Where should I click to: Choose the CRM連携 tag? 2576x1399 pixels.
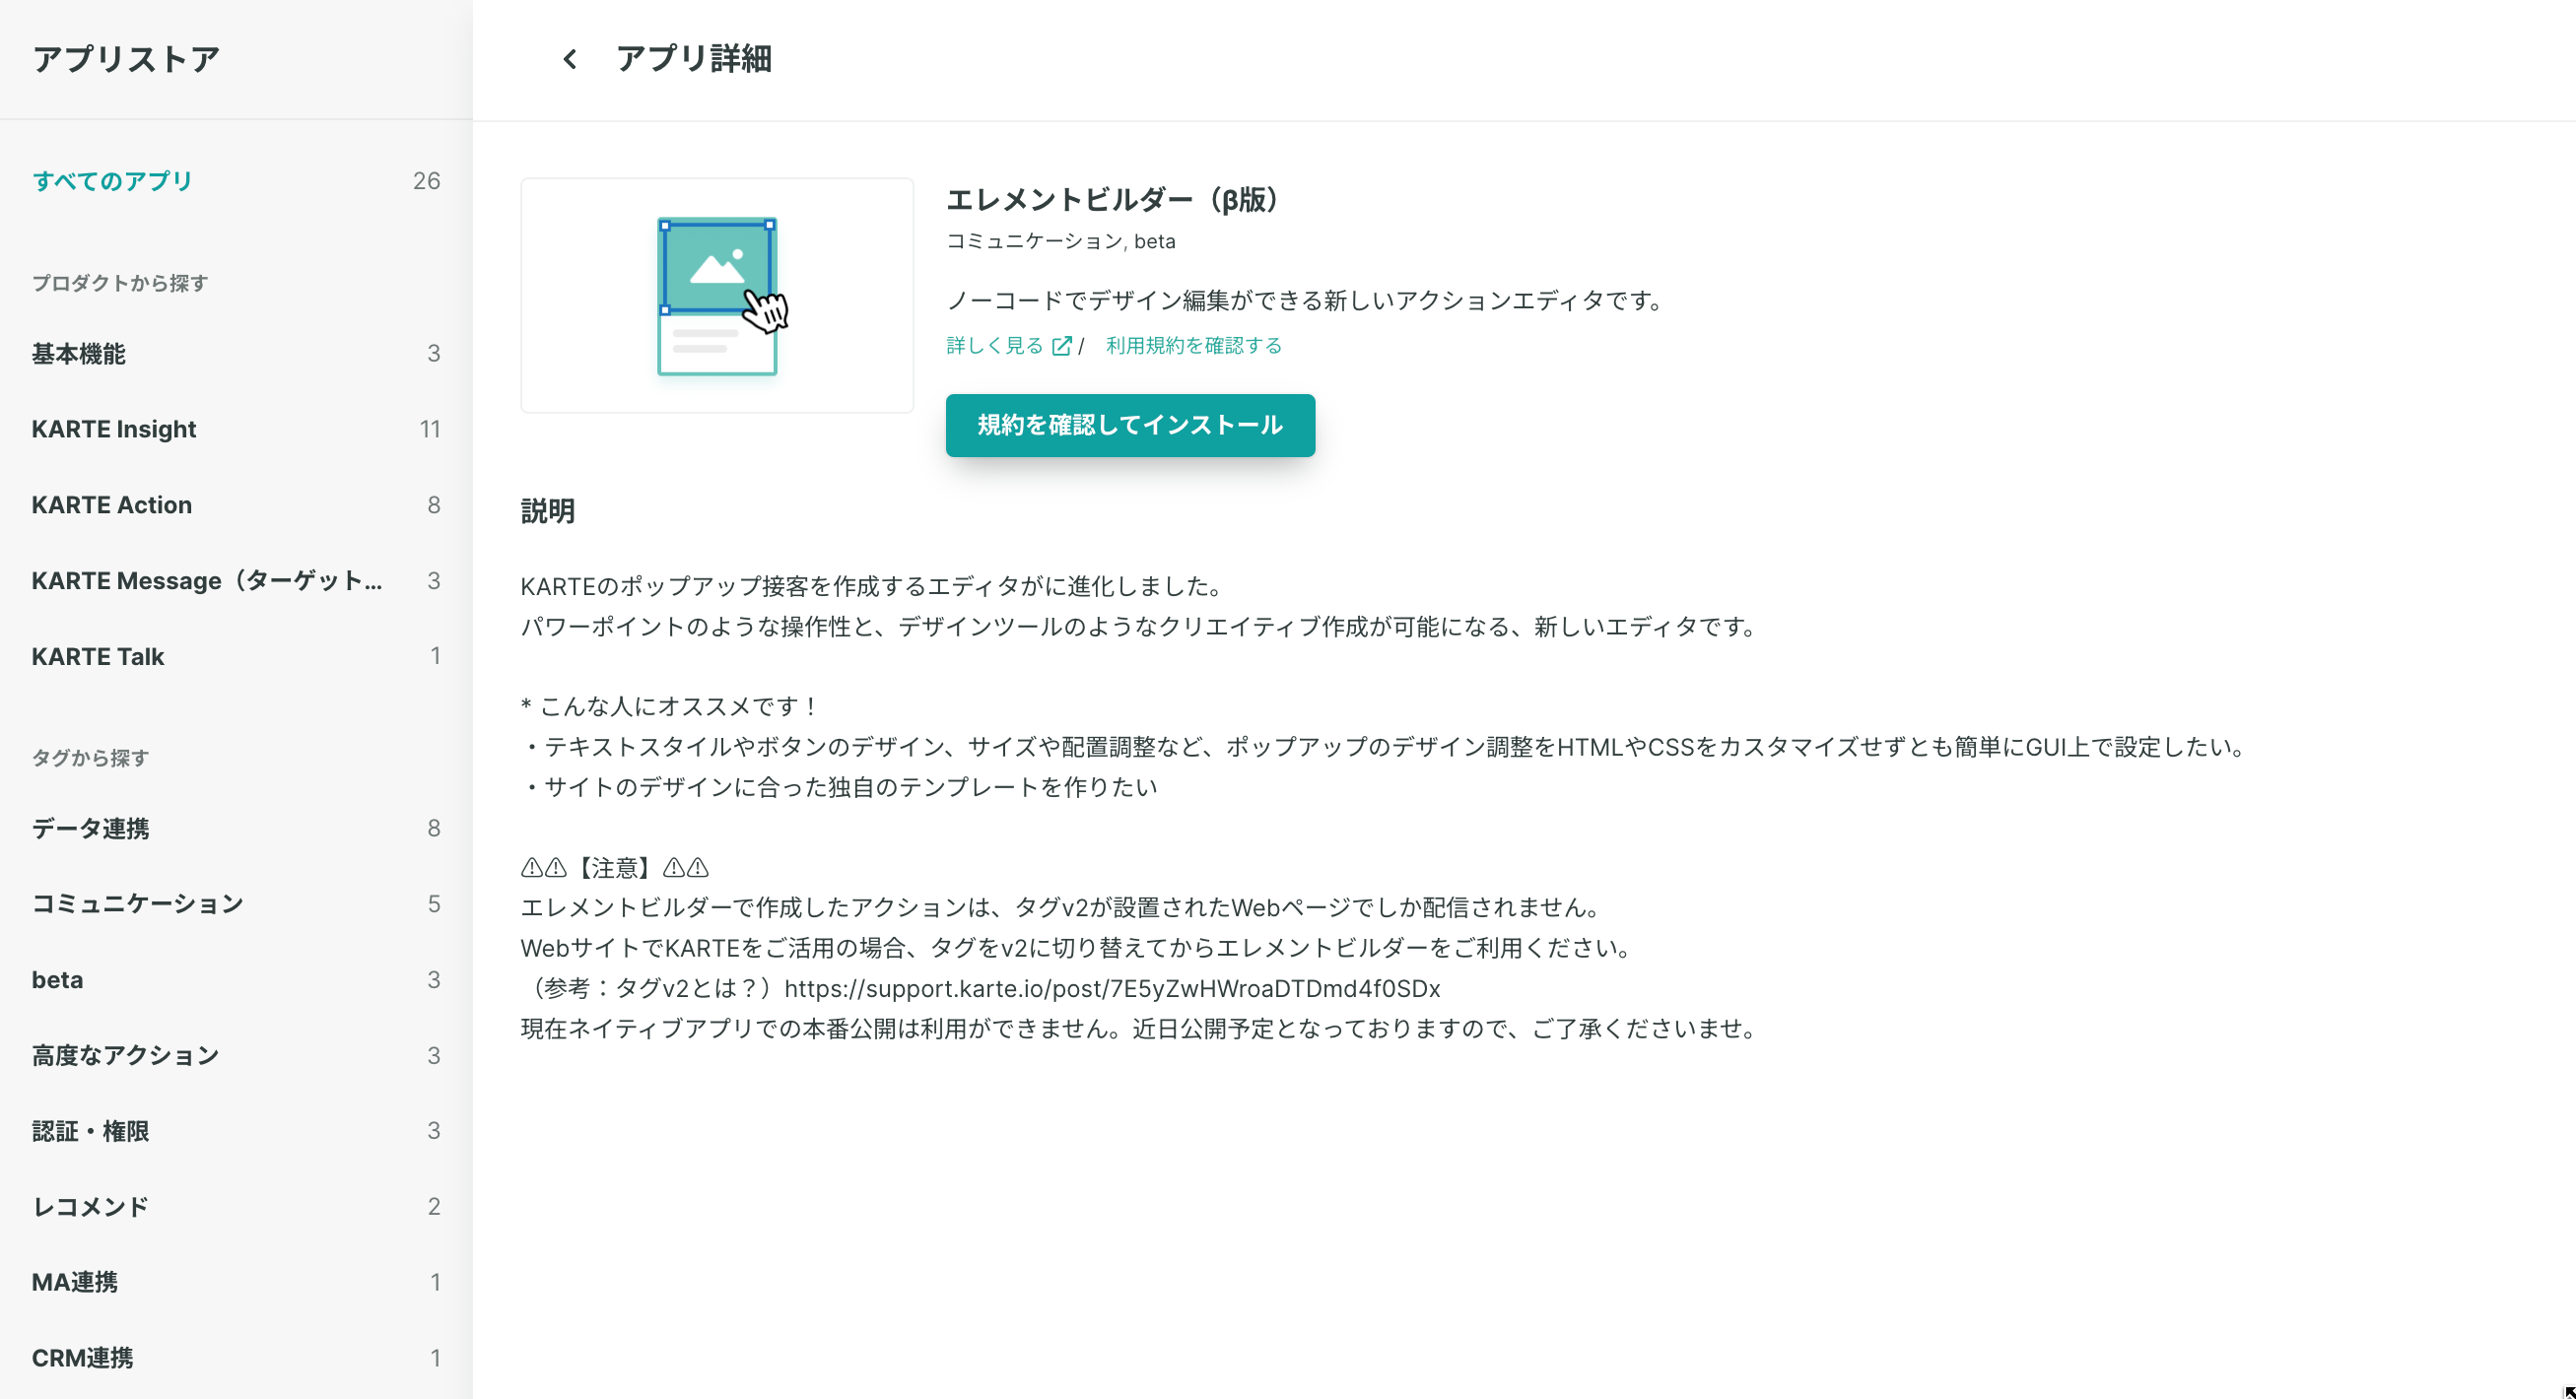click(x=82, y=1358)
